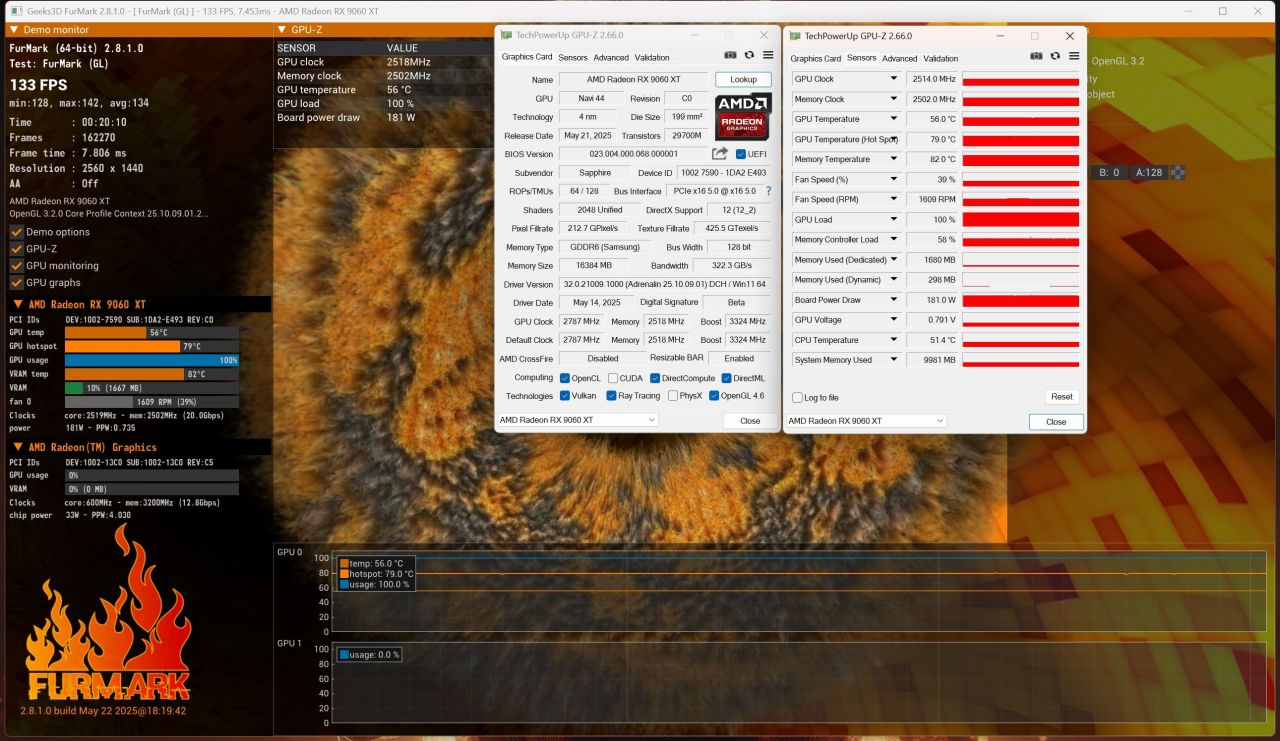Viewport: 1280px width, 741px height.
Task: Open the CPU Temperature sensor dropdown
Action: tap(894, 340)
